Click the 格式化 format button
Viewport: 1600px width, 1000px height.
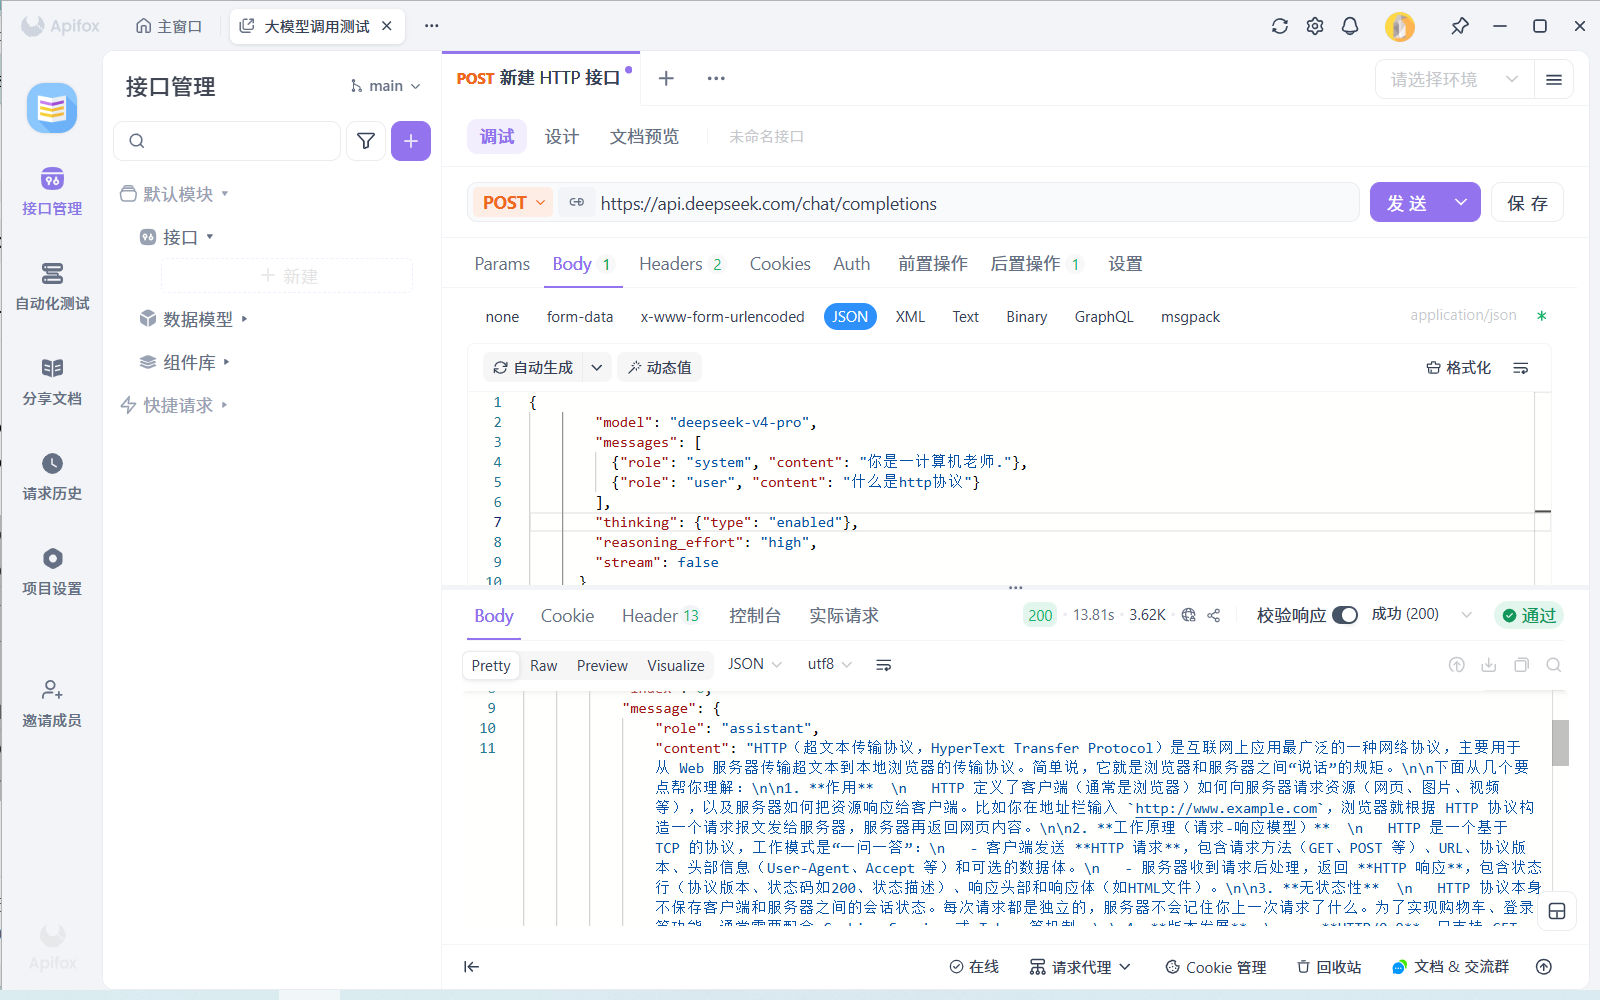coord(1458,368)
